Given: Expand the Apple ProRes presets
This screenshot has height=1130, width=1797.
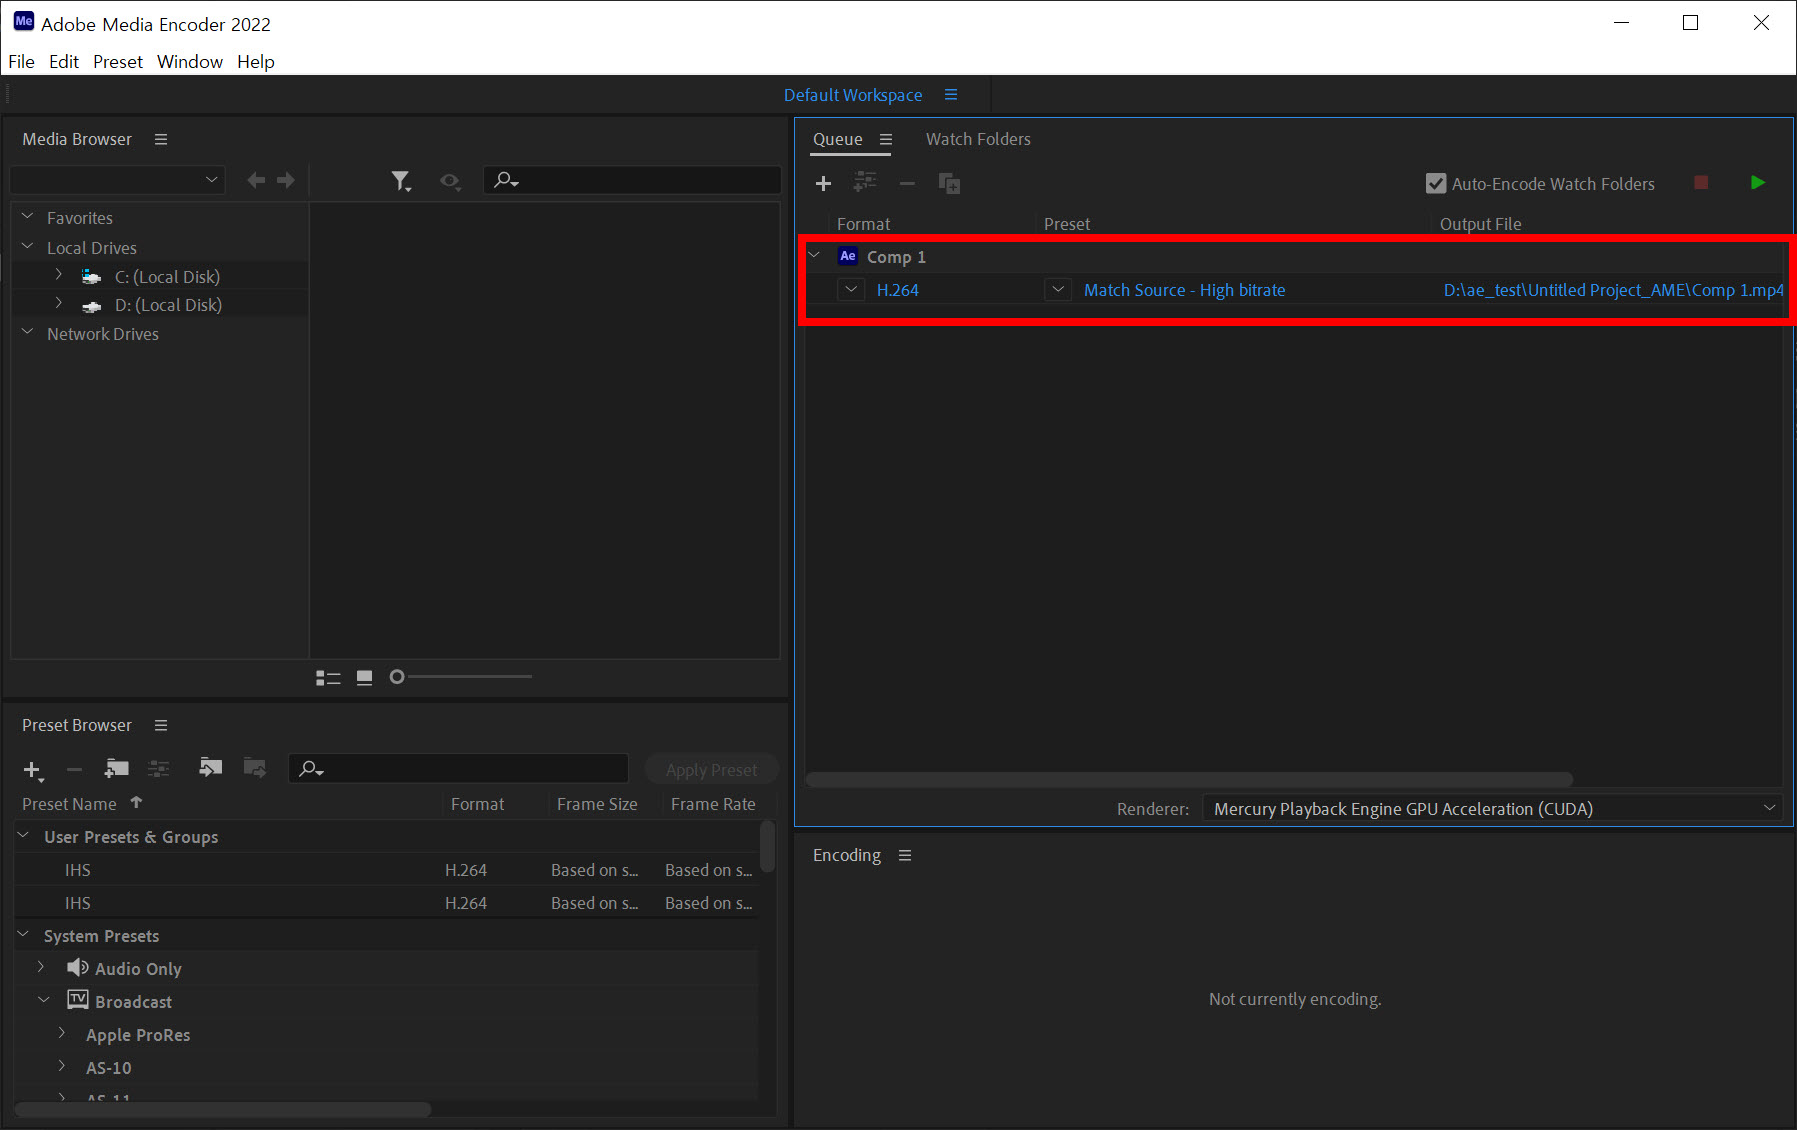Looking at the screenshot, I should tap(62, 1033).
